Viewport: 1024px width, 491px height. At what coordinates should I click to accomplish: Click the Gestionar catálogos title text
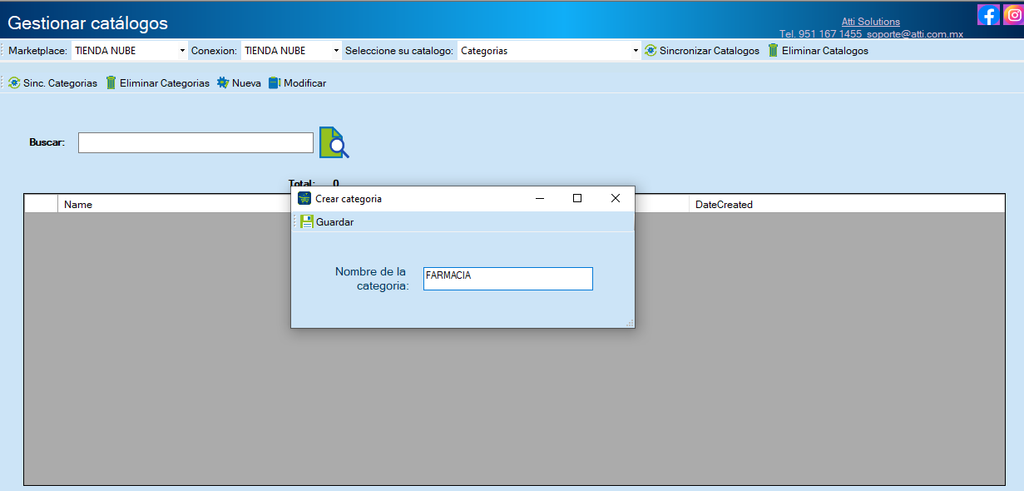[x=88, y=24]
